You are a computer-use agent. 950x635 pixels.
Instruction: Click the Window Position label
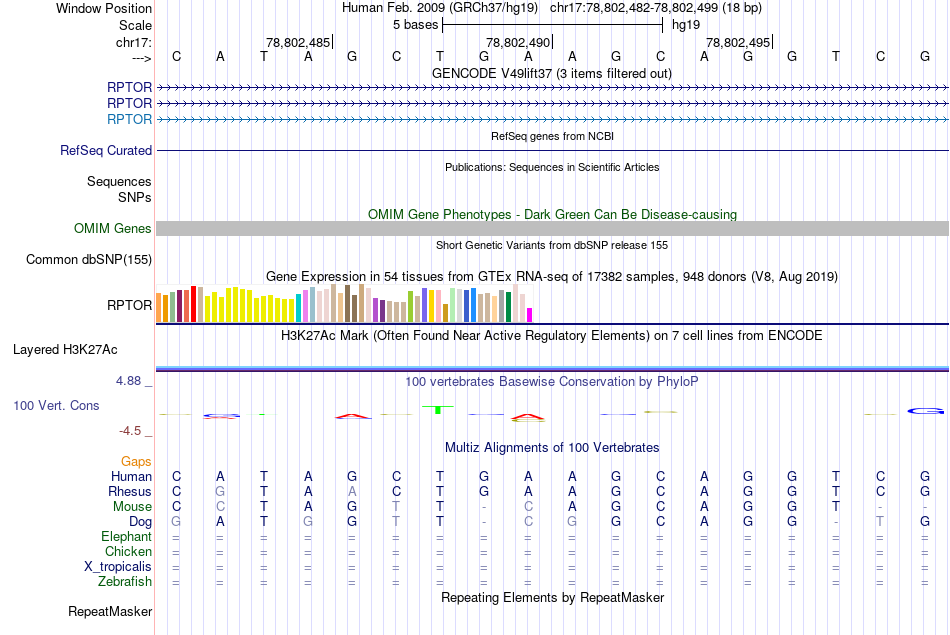[104, 8]
